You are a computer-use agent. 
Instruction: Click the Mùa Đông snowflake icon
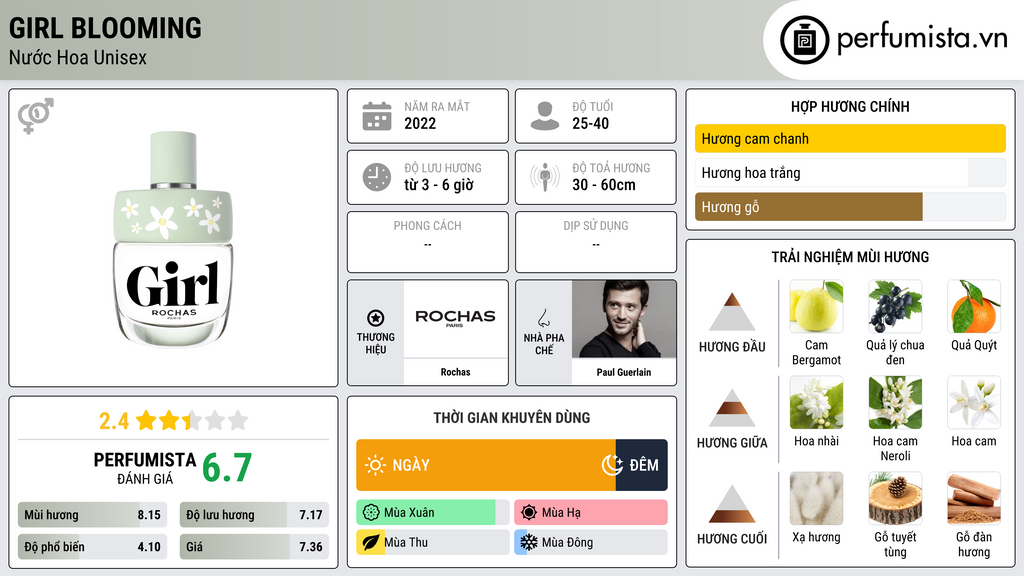pos(529,543)
